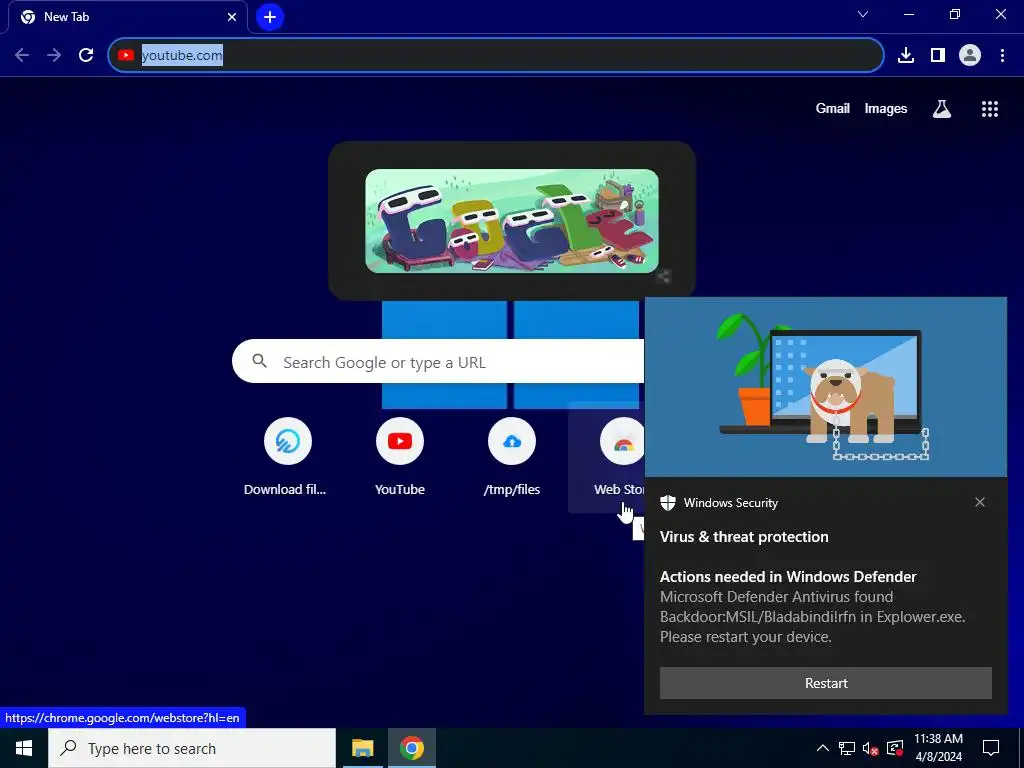Click the Chrome taskbar icon

coord(412,748)
